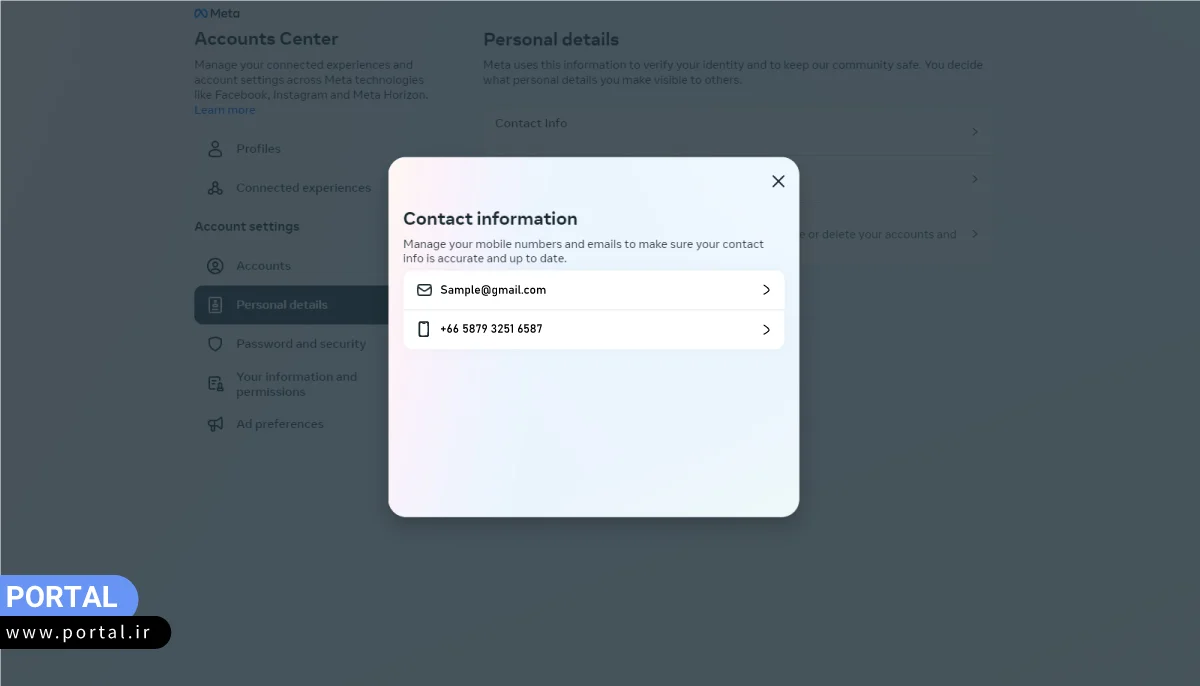
Task: Open the Sample@gmail.com email entry
Action: pos(493,290)
